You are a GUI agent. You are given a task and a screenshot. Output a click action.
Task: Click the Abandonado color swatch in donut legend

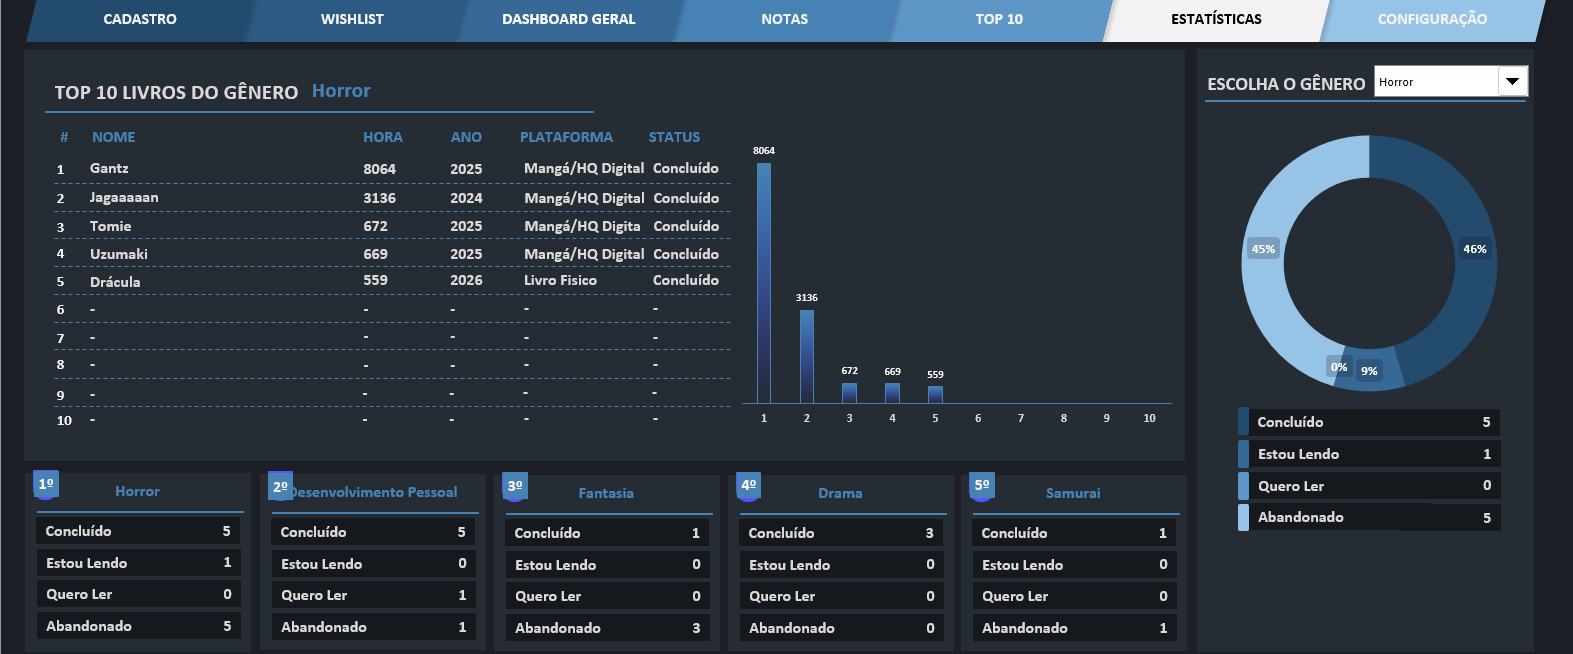(x=1243, y=517)
